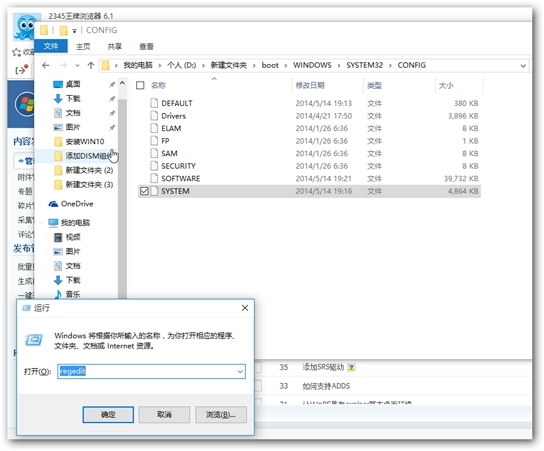
Task: Tick the select-all checkbox beside 名称
Action: tap(140, 85)
